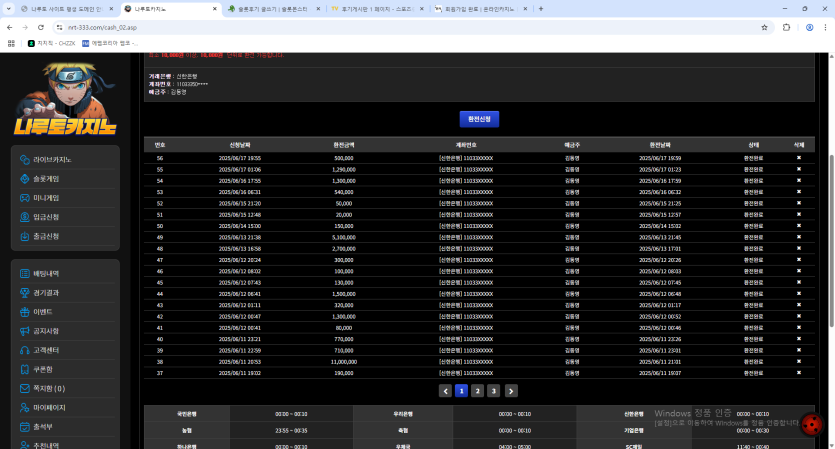Click the page vertical scrollbar
This screenshot has width=835, height=449.
point(830,200)
